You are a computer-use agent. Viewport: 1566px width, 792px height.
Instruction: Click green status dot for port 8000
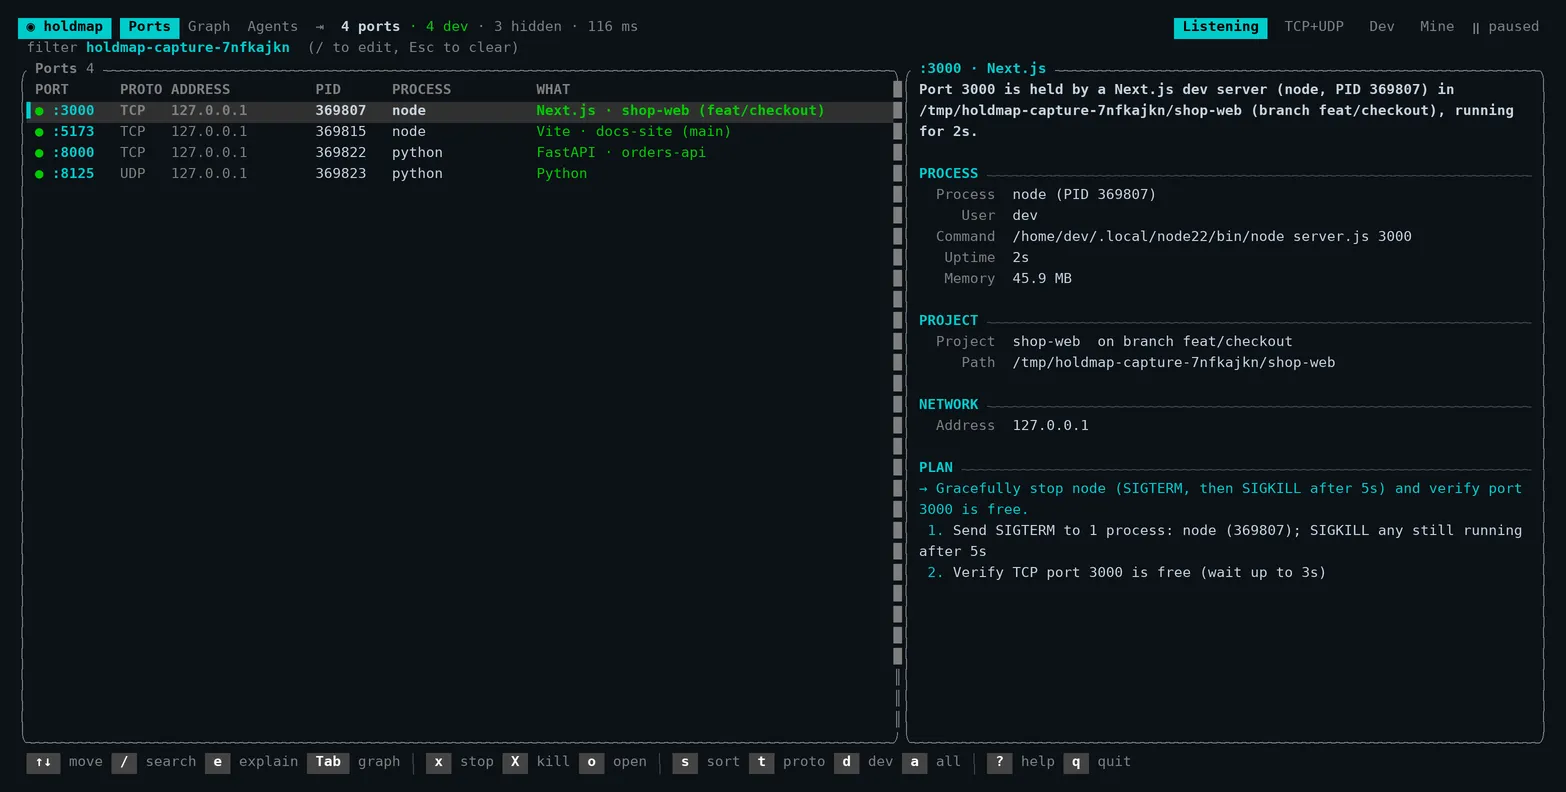[x=40, y=153]
